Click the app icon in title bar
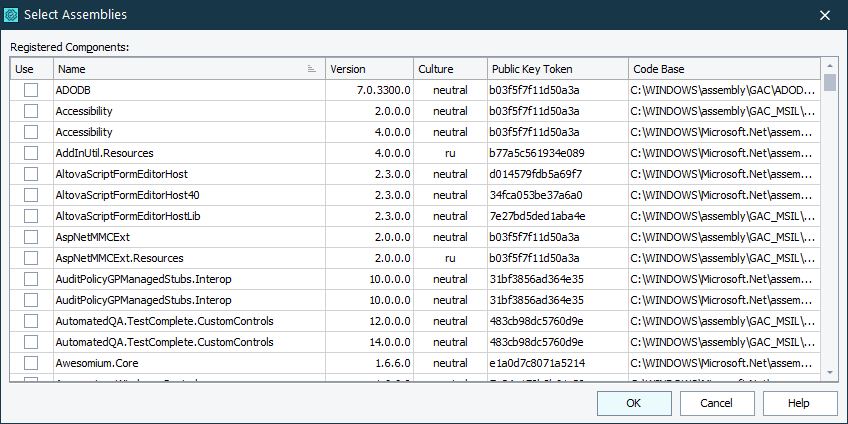The image size is (848, 424). click(x=11, y=15)
